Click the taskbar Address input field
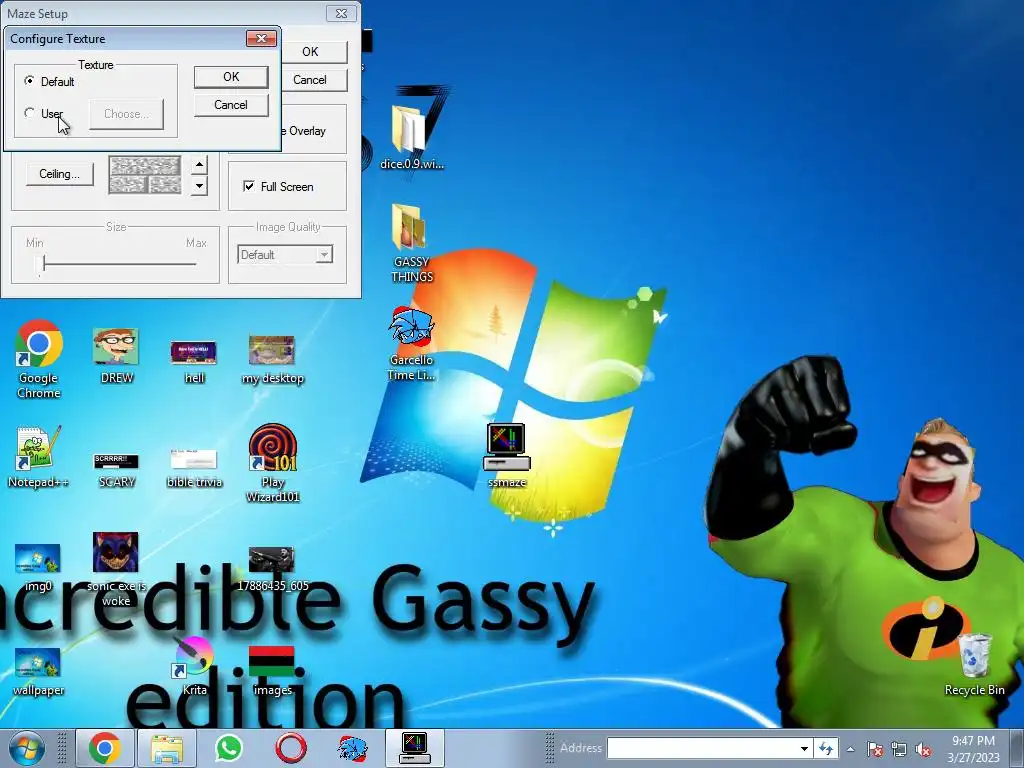Screen dimensions: 1024x768 703,748
